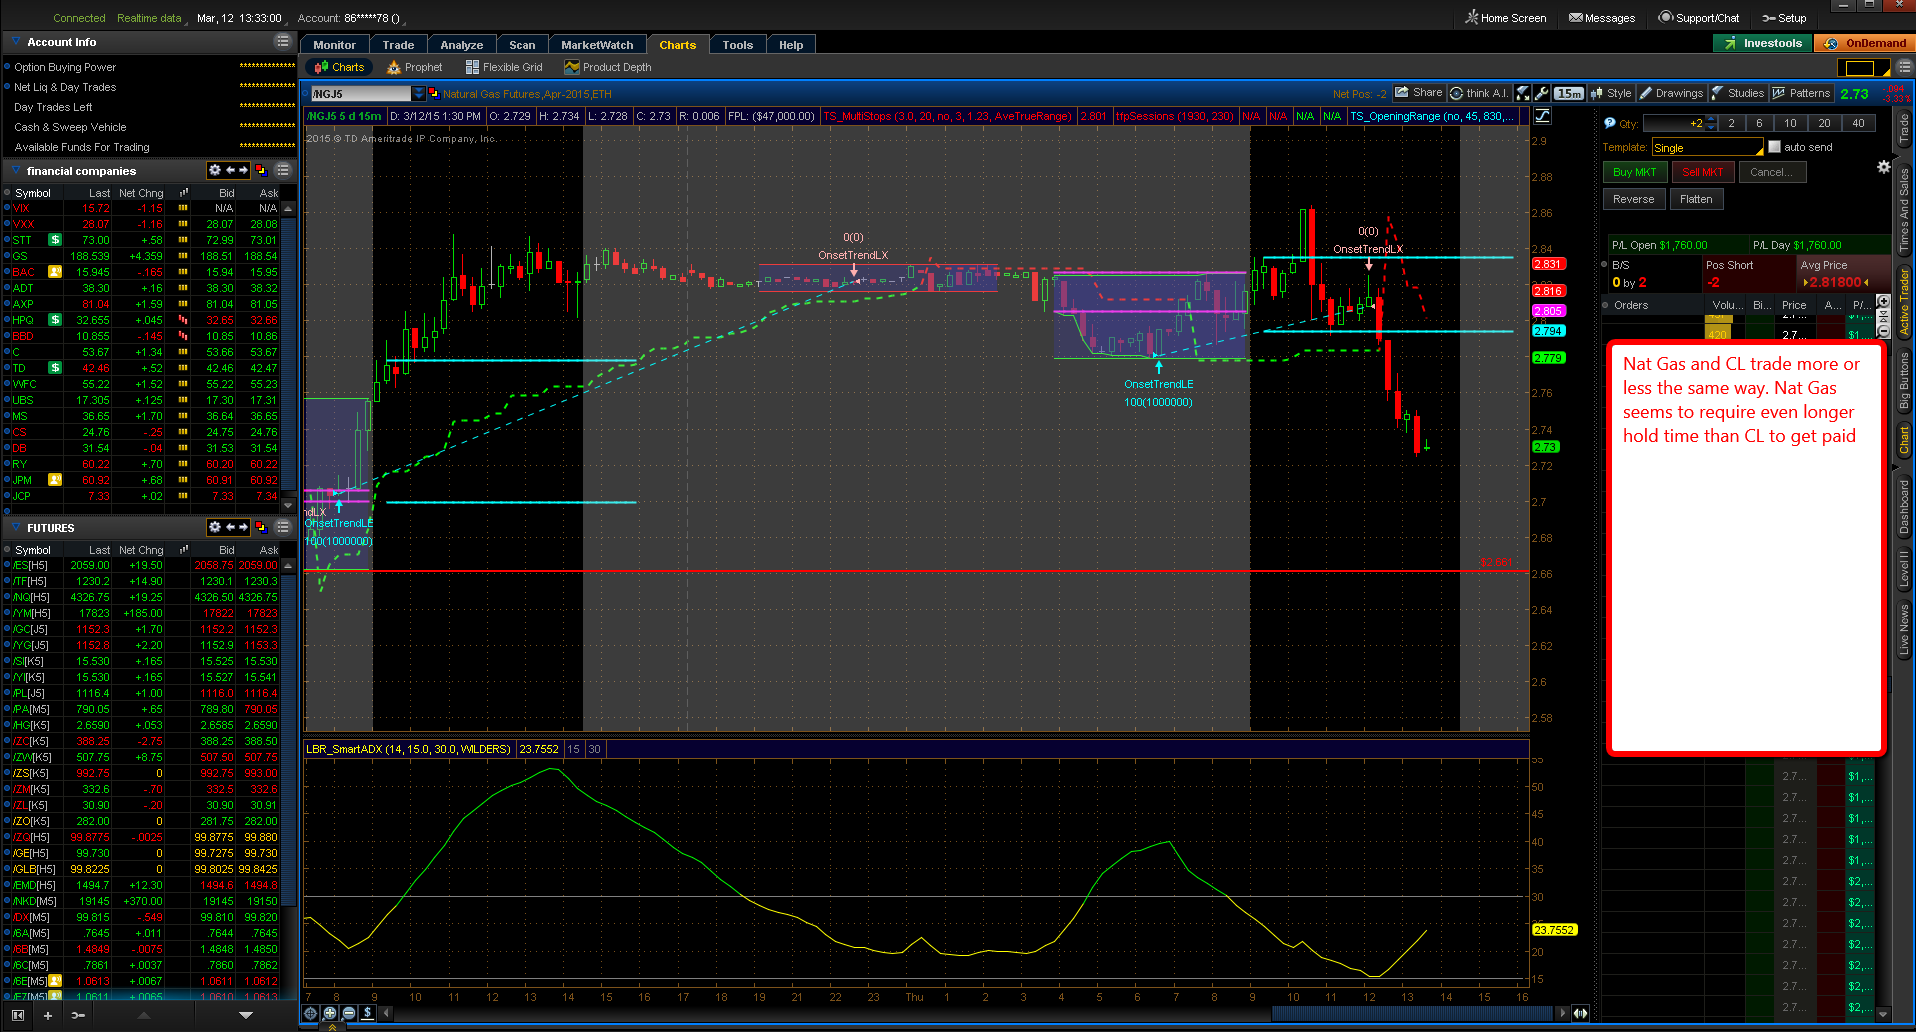Open sidebar customize wrench icon at bottom
1916x1032 pixels.
tap(78, 1015)
